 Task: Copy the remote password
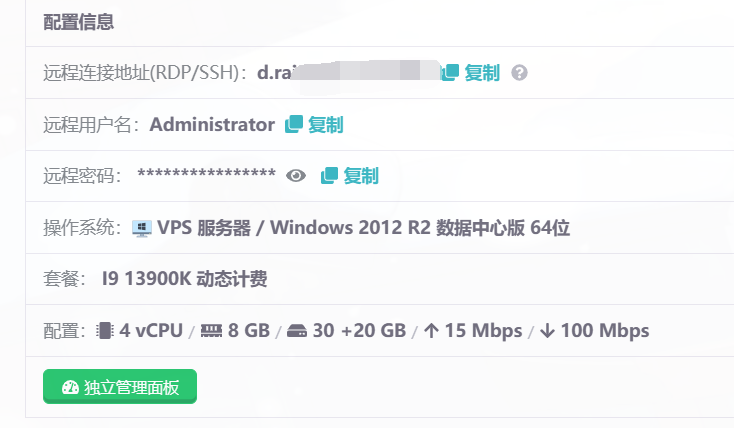350,176
